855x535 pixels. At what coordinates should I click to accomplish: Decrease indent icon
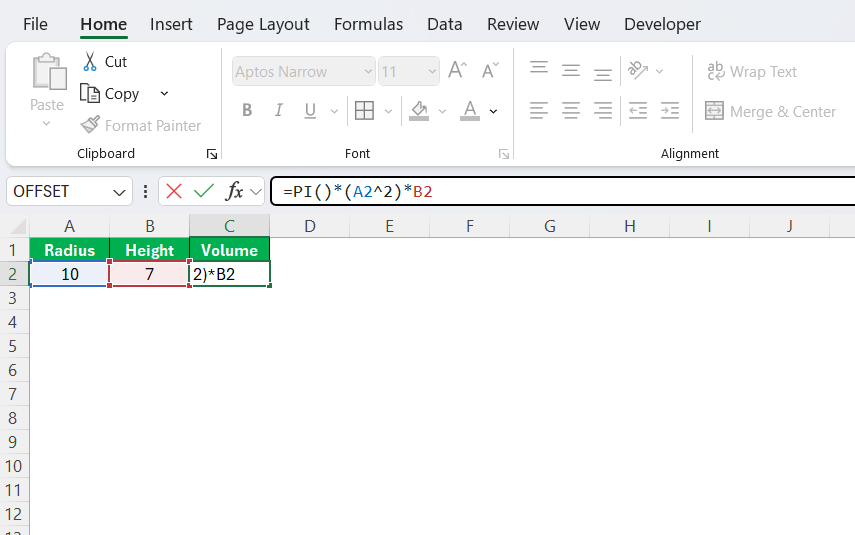[637, 111]
